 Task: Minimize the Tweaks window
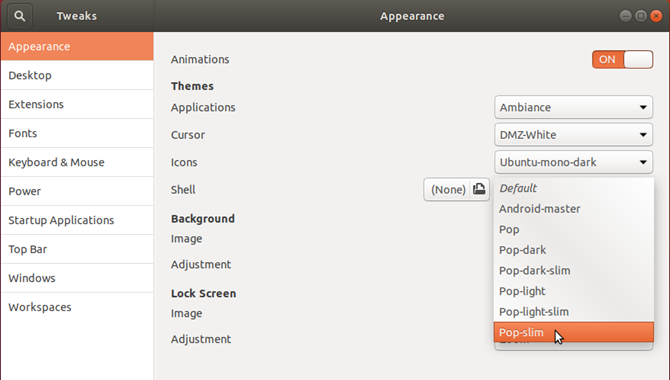click(x=626, y=16)
